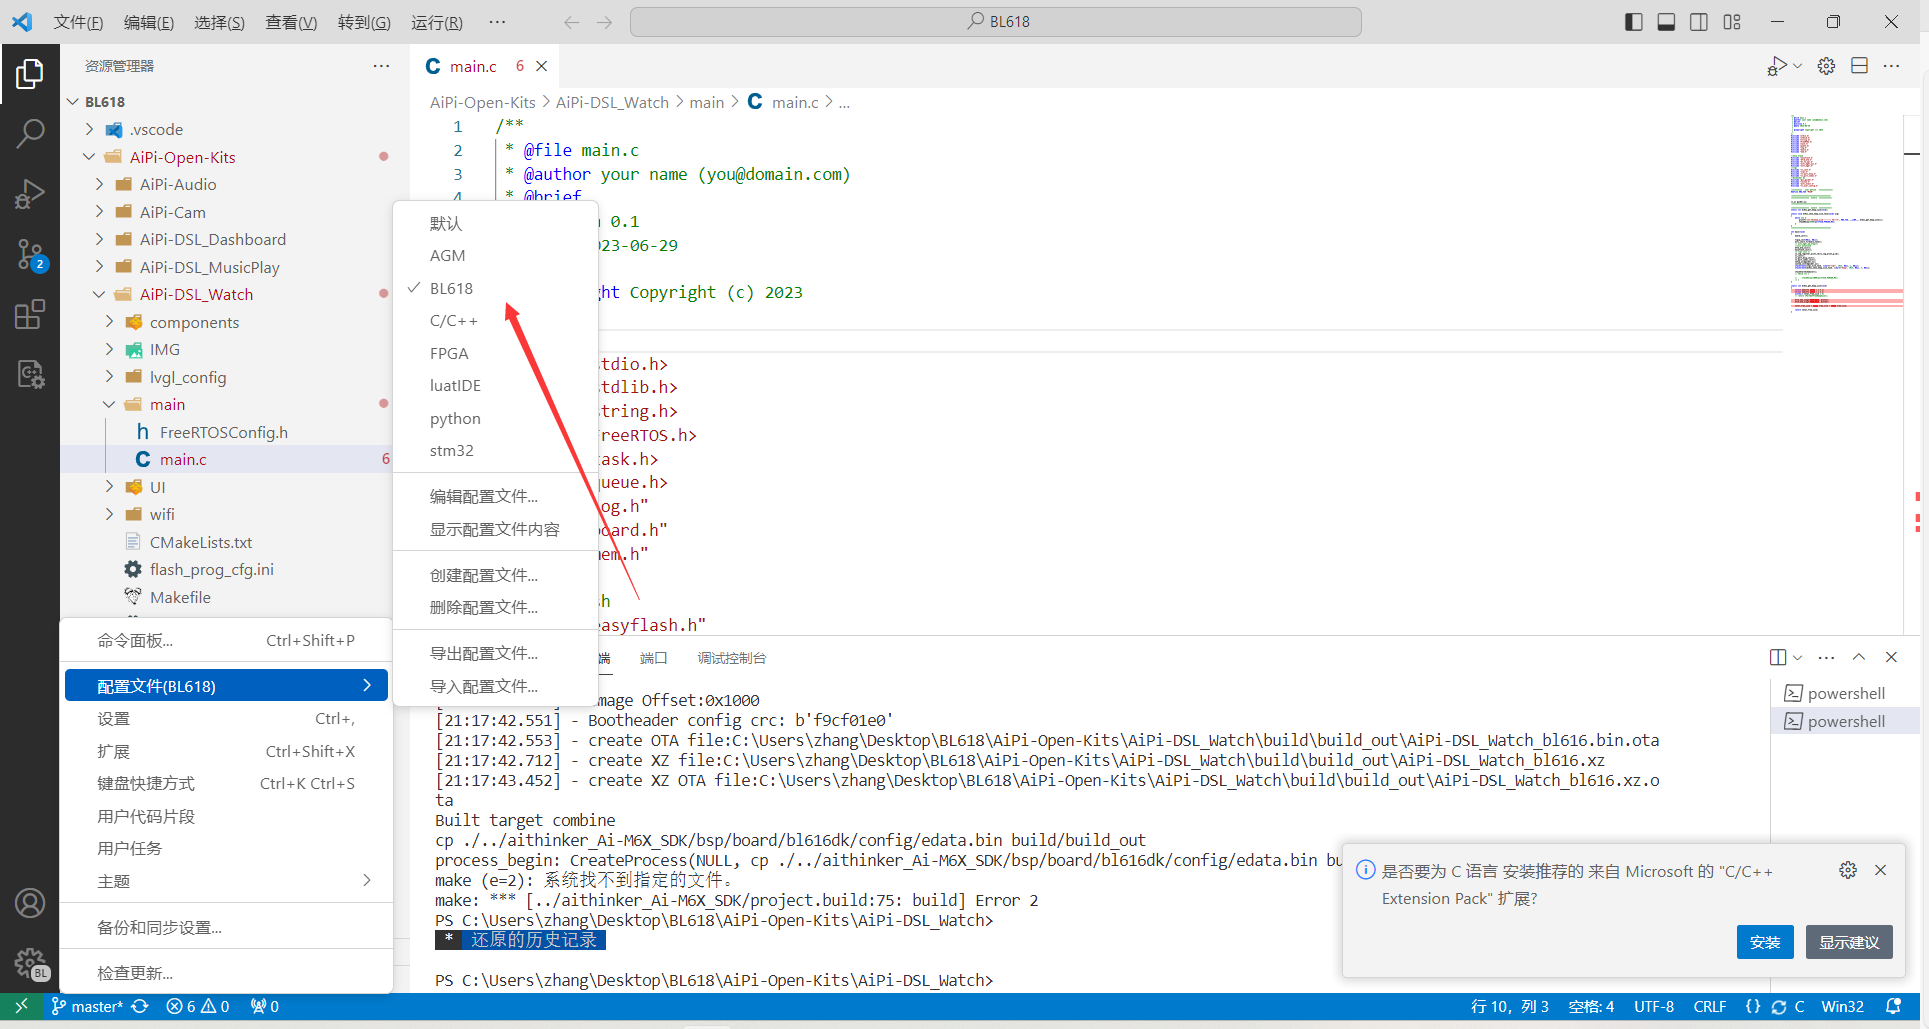Click the notifications bell in status bar

tap(1893, 1006)
